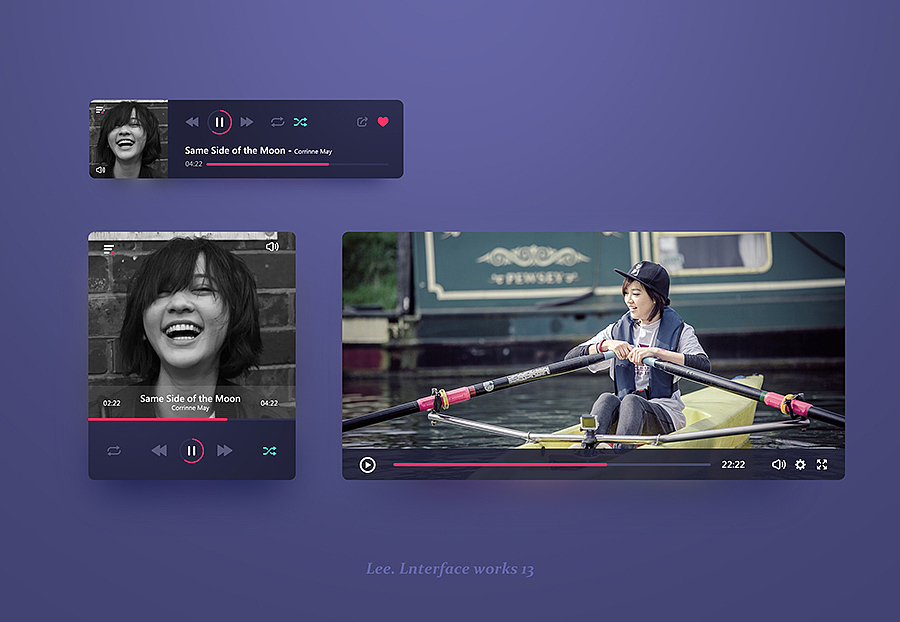Click total time 04:22 on album card
This screenshot has height=622, width=900.
[x=269, y=403]
